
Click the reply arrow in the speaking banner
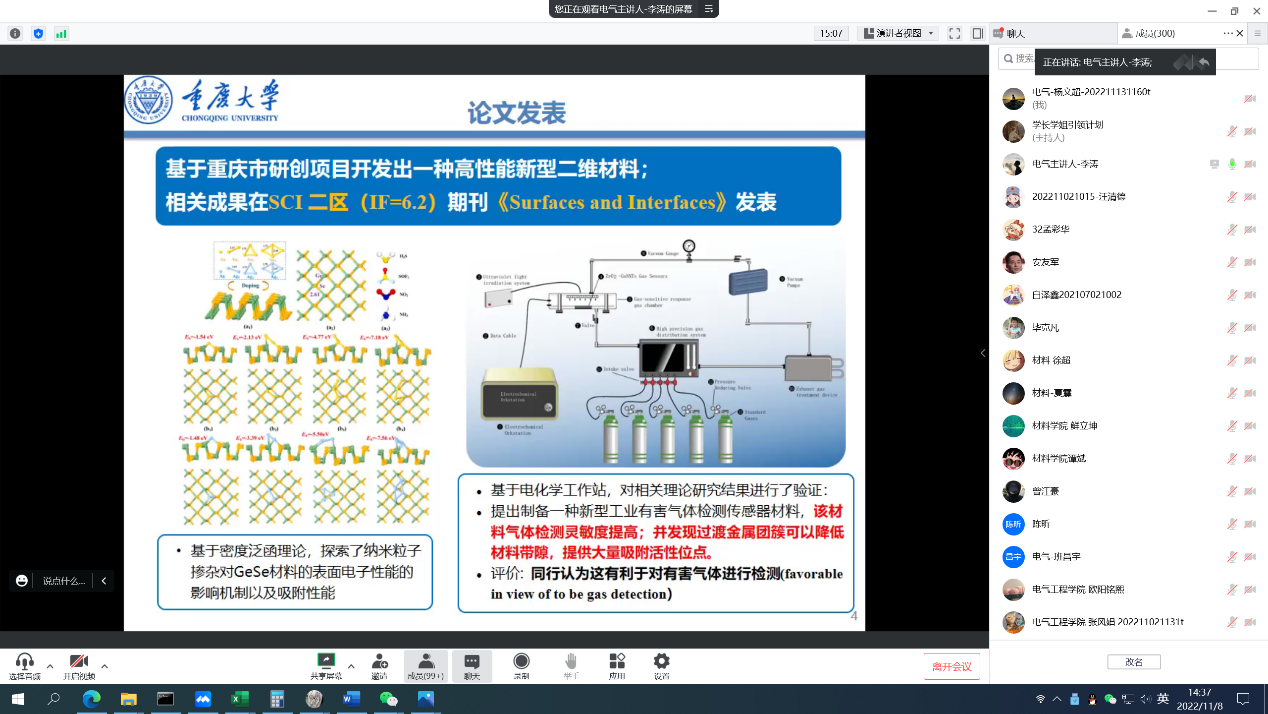1205,62
